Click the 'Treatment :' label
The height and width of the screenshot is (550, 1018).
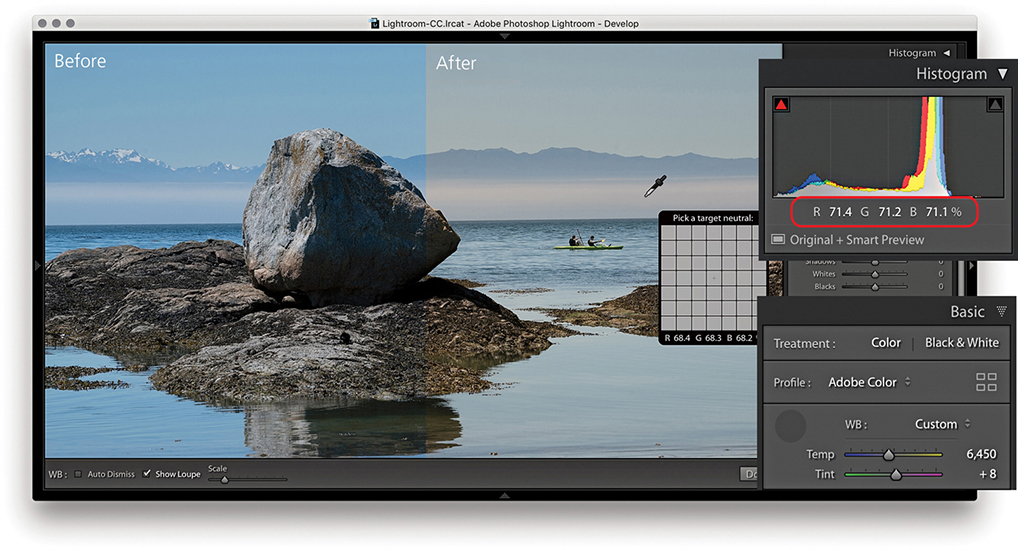pos(804,344)
